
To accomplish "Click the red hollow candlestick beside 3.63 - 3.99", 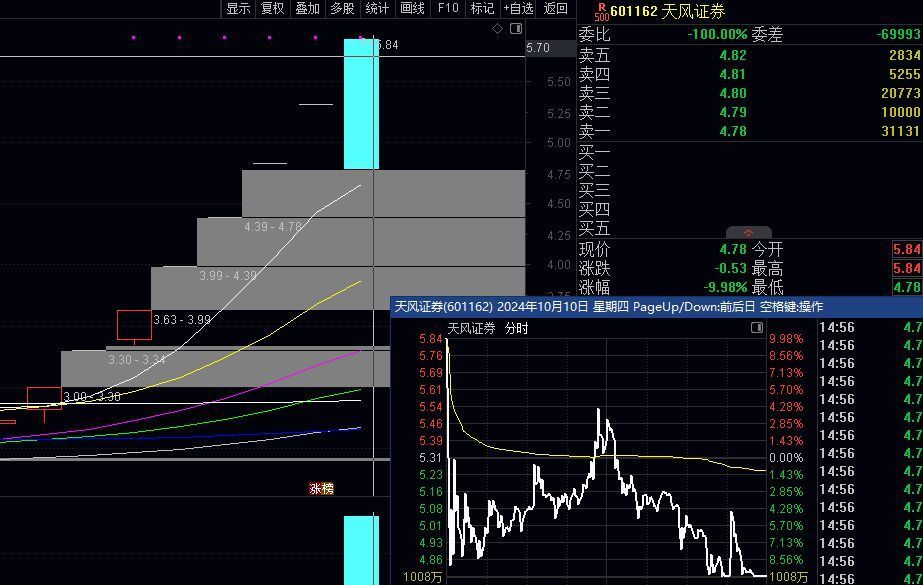I will click(x=134, y=325).
